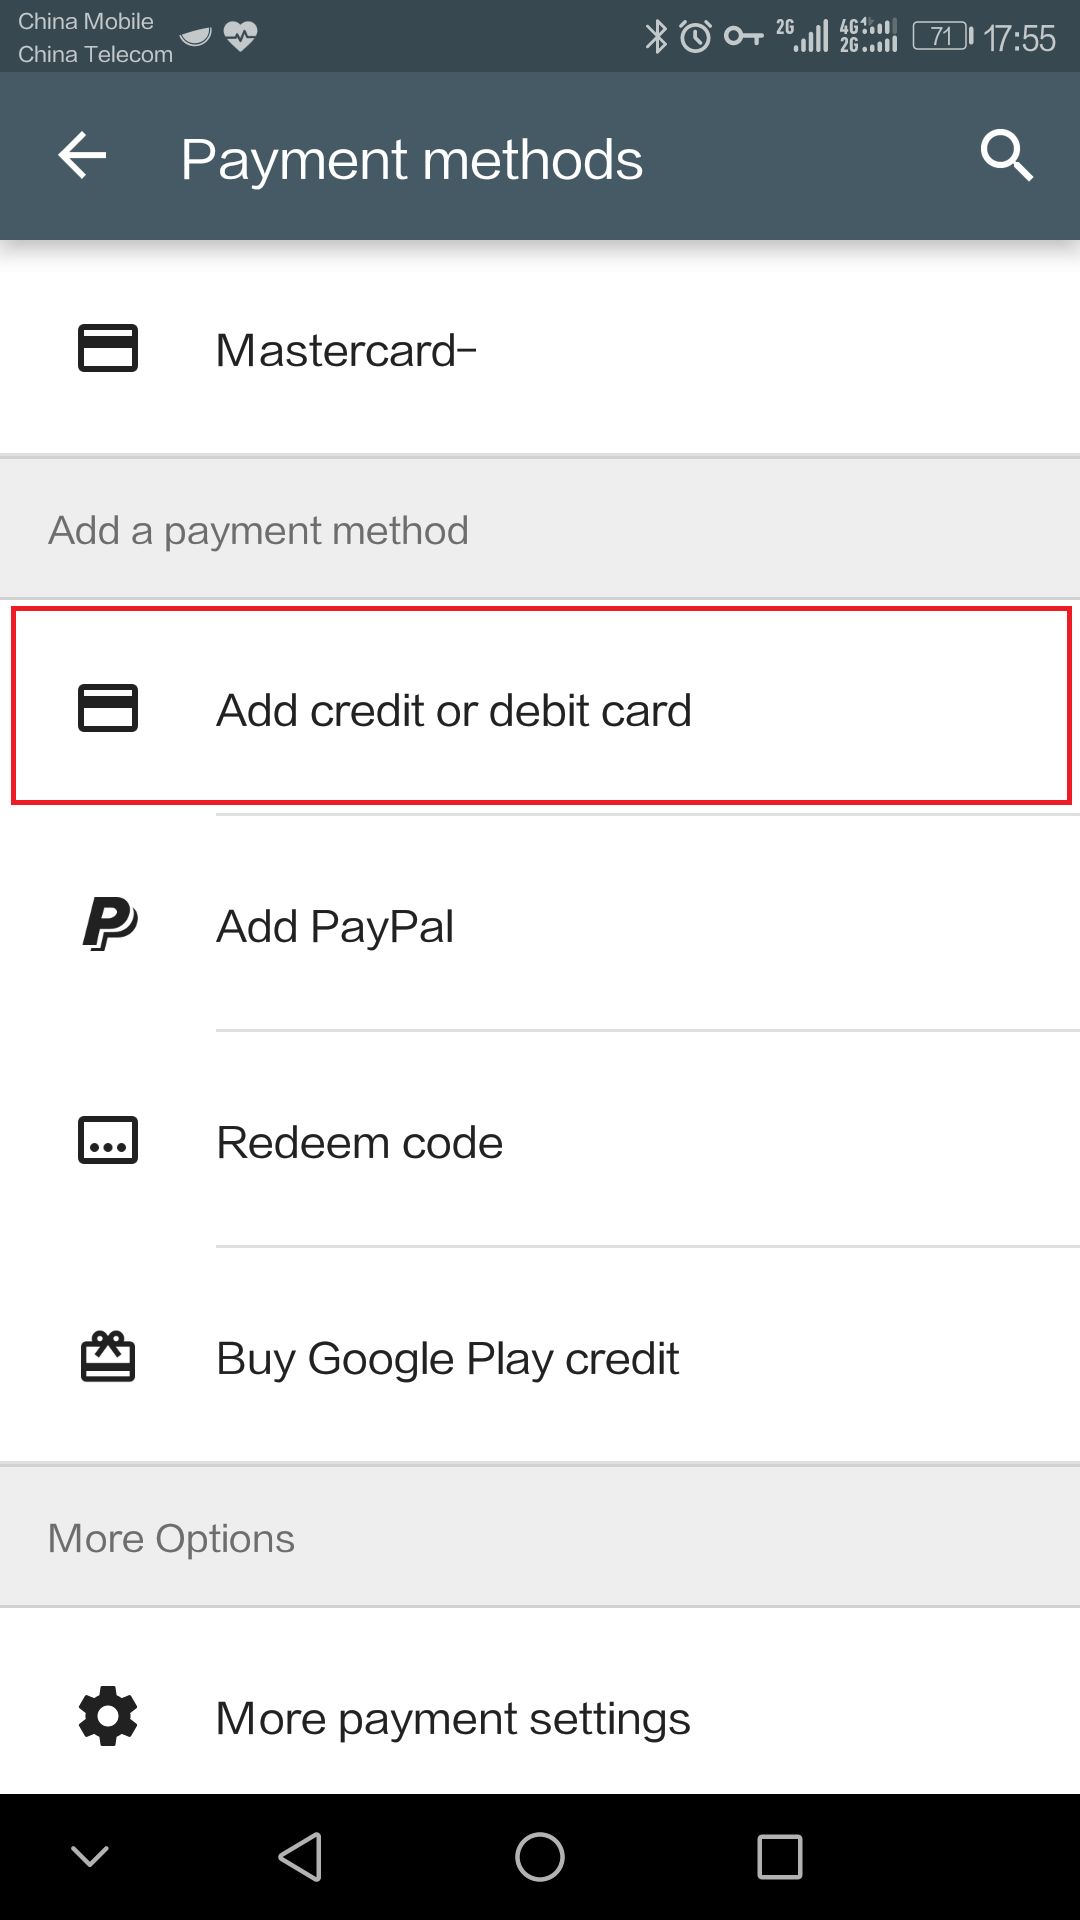Image resolution: width=1080 pixels, height=1920 pixels.
Task: Choose Add PayPal option
Action: tap(540, 925)
